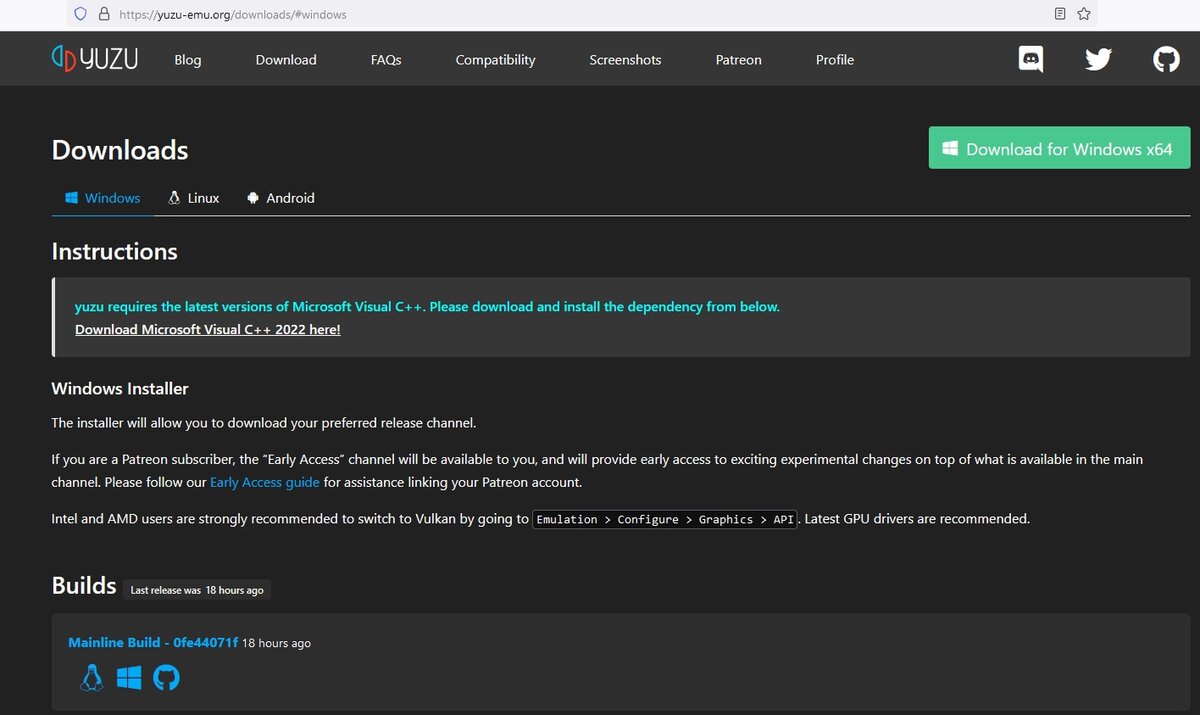Click the Last release was 18 hours ago badge
The height and width of the screenshot is (715, 1200).
pyautogui.click(x=197, y=590)
